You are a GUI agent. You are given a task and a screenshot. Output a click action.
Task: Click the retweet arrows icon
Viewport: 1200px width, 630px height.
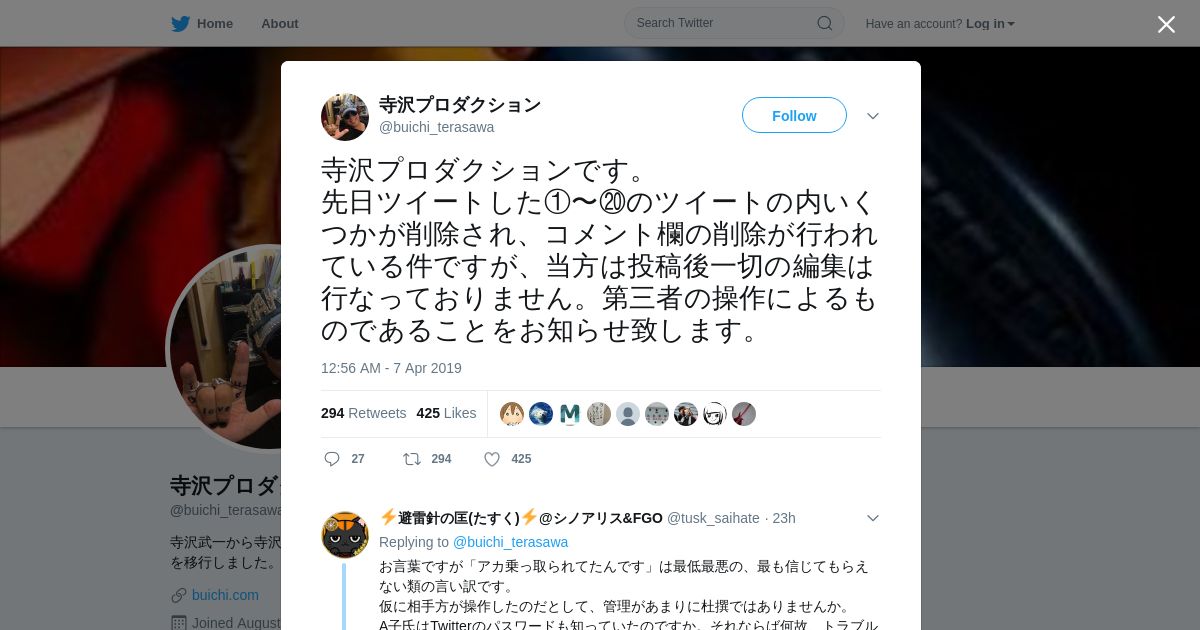412,459
